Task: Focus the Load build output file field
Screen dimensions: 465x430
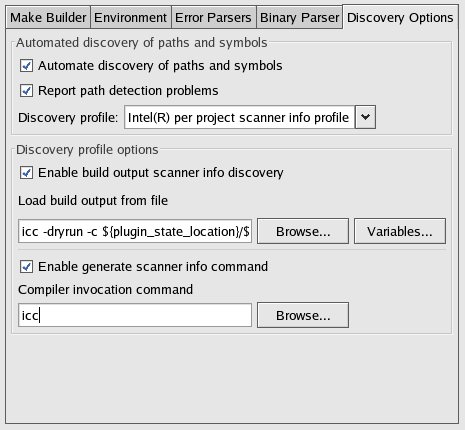Action: coord(135,231)
